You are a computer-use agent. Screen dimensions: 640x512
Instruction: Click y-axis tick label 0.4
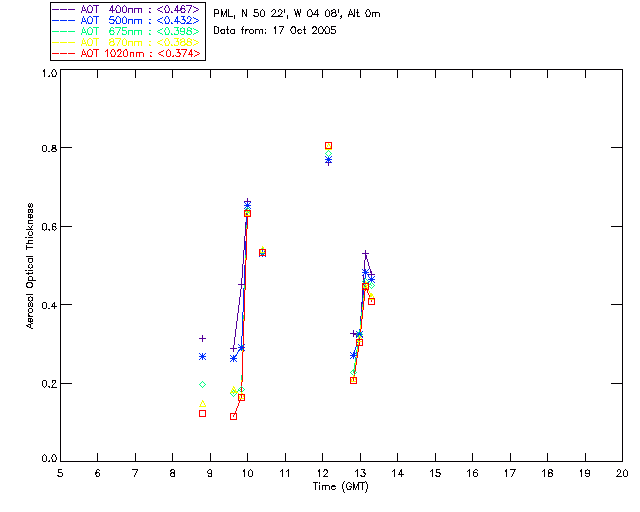click(x=49, y=305)
